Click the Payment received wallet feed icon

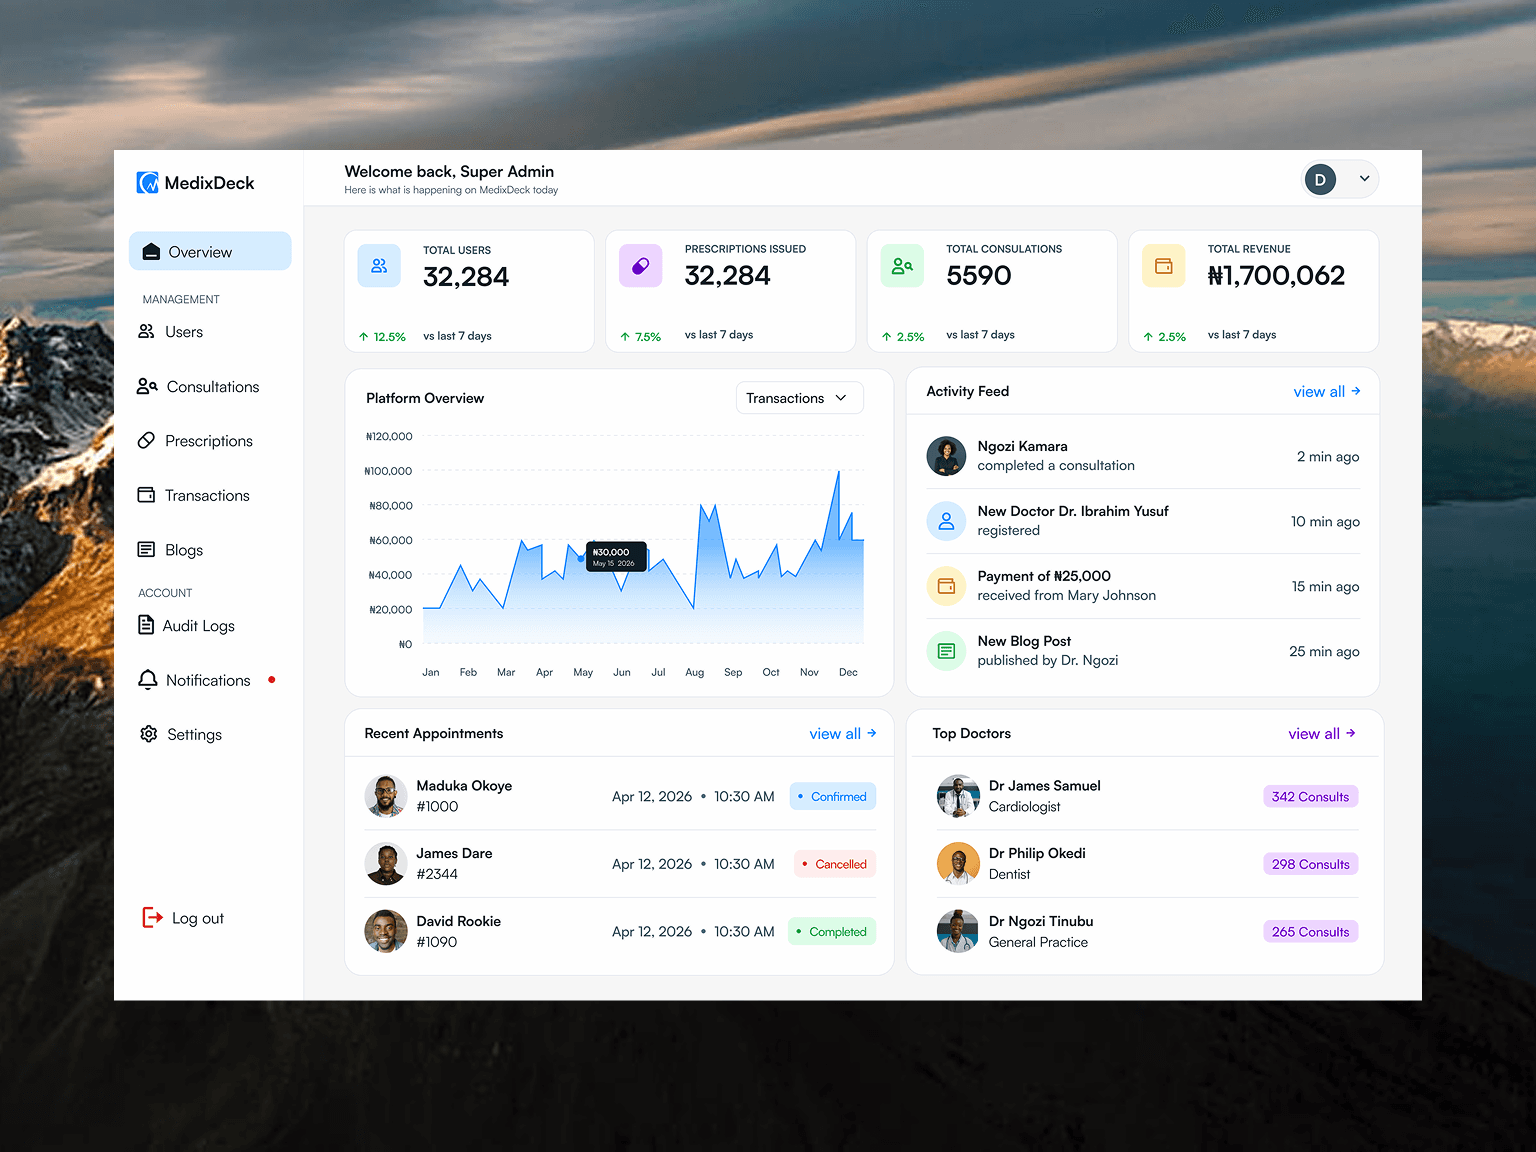946,586
